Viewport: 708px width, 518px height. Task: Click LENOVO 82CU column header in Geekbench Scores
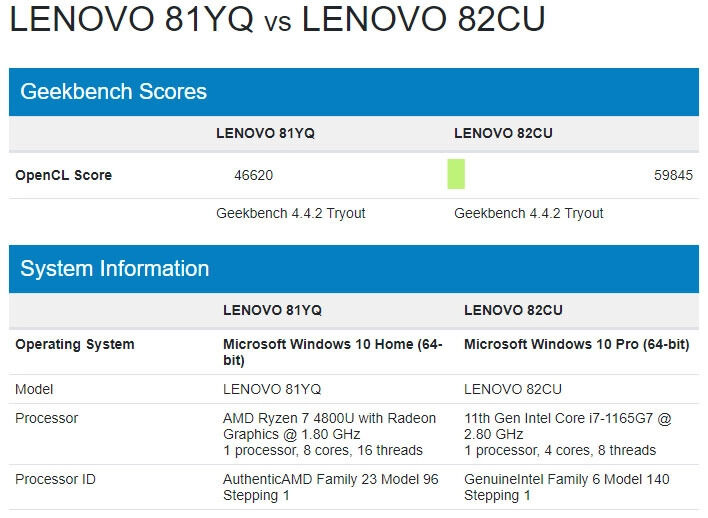click(x=503, y=134)
